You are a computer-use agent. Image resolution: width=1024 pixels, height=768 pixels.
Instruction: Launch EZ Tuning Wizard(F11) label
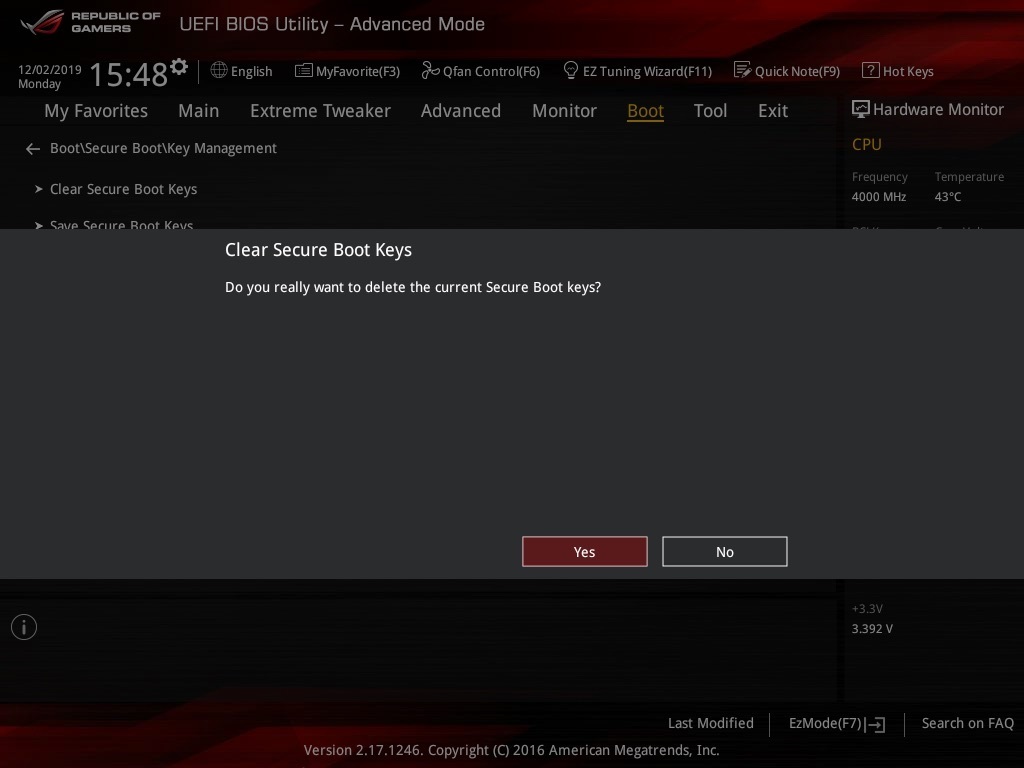point(647,71)
